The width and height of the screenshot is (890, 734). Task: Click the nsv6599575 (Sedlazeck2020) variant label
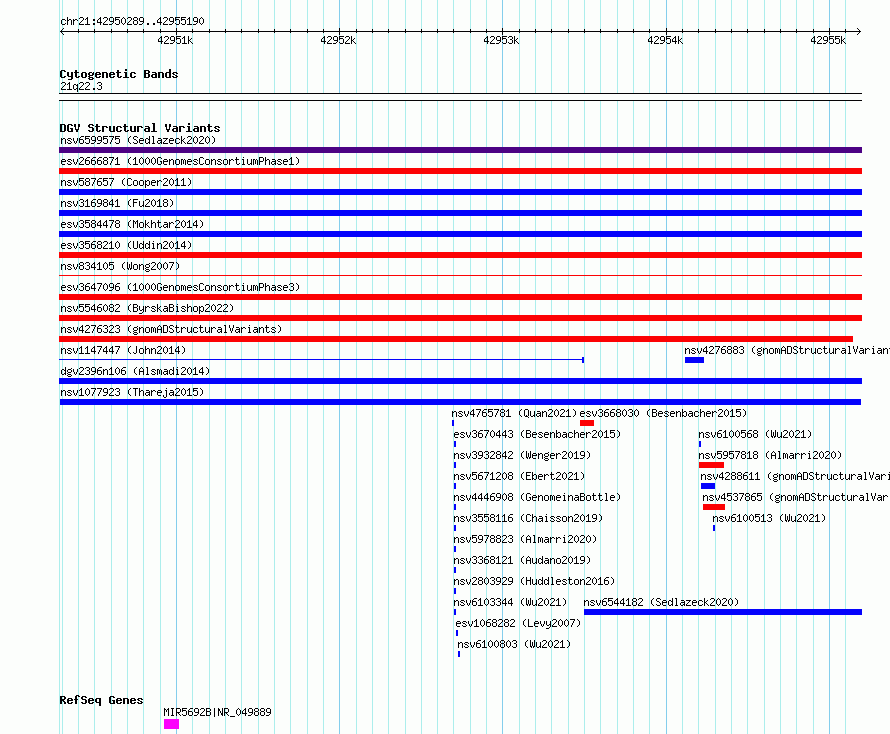tap(138, 140)
